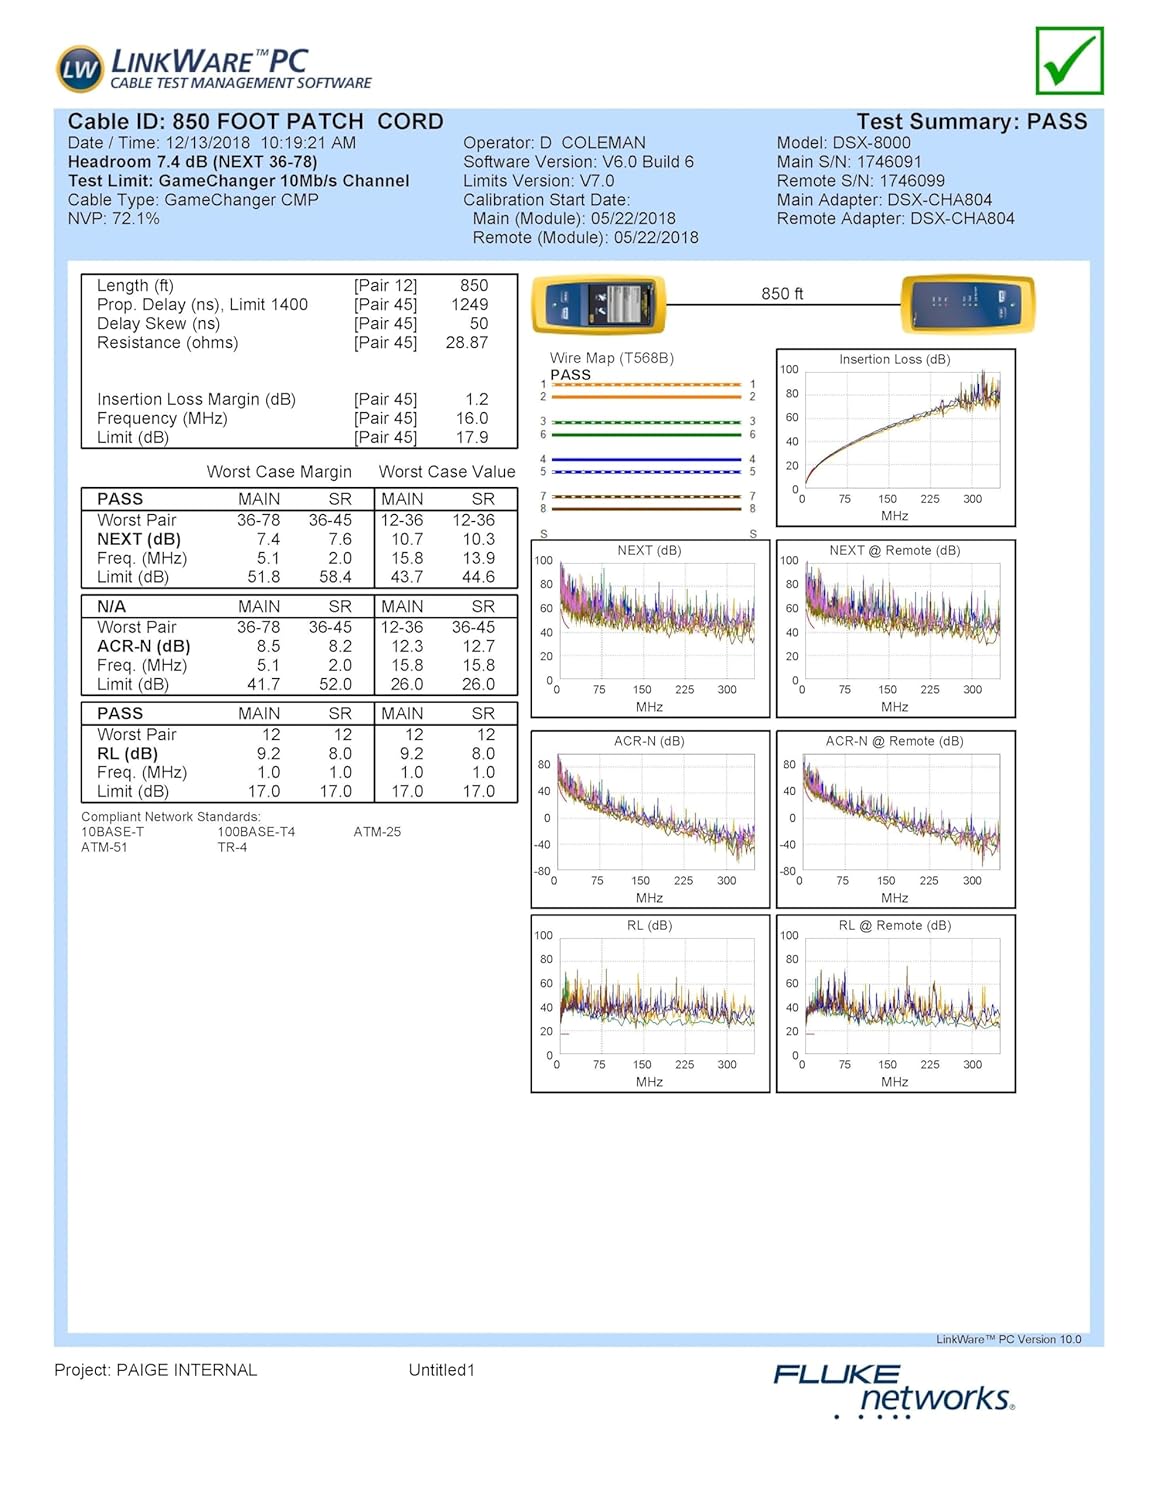Click the ATM-51 standard

(x=104, y=848)
